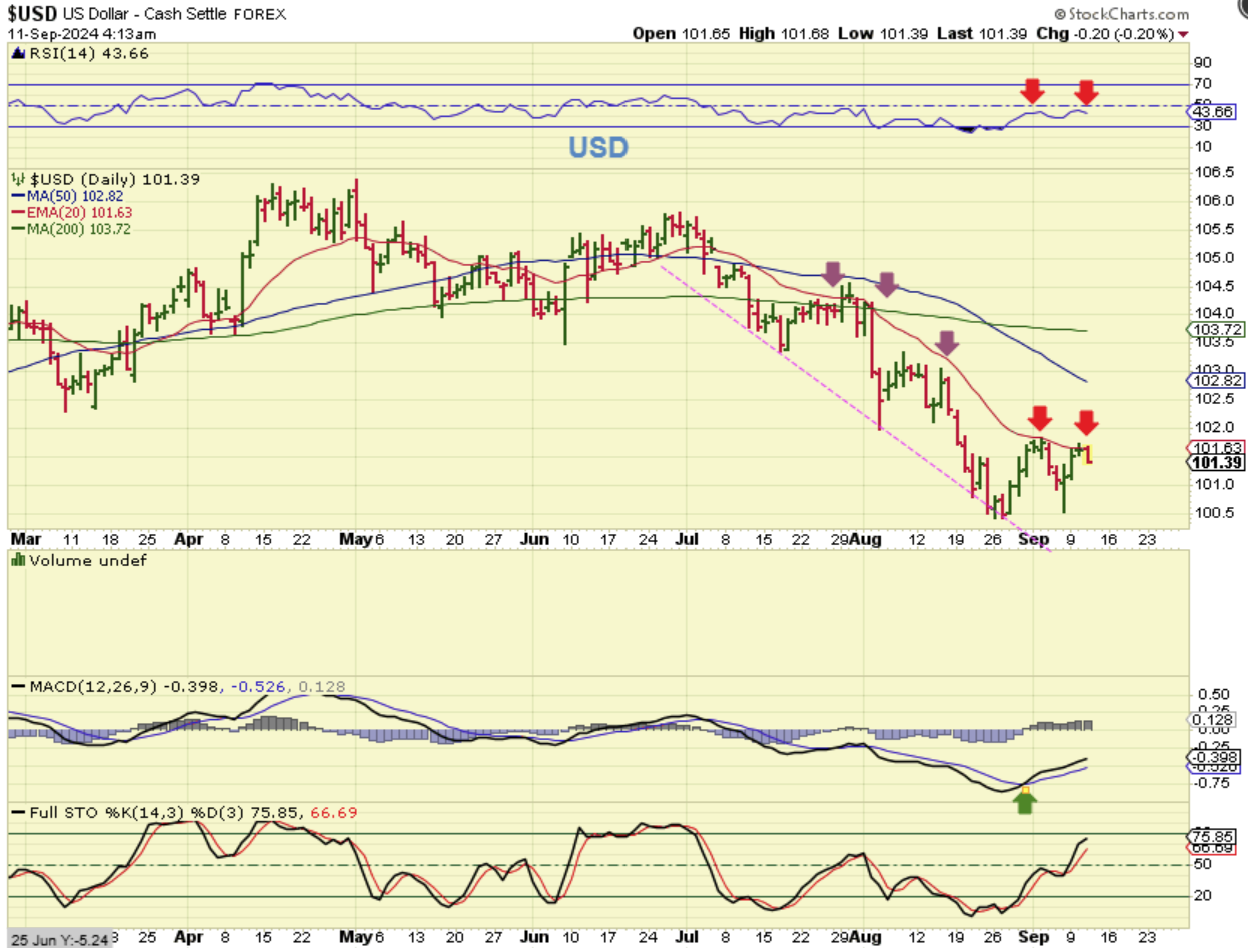
Task: Click the 101.39 last-price tag on right axis
Action: [x=1217, y=462]
